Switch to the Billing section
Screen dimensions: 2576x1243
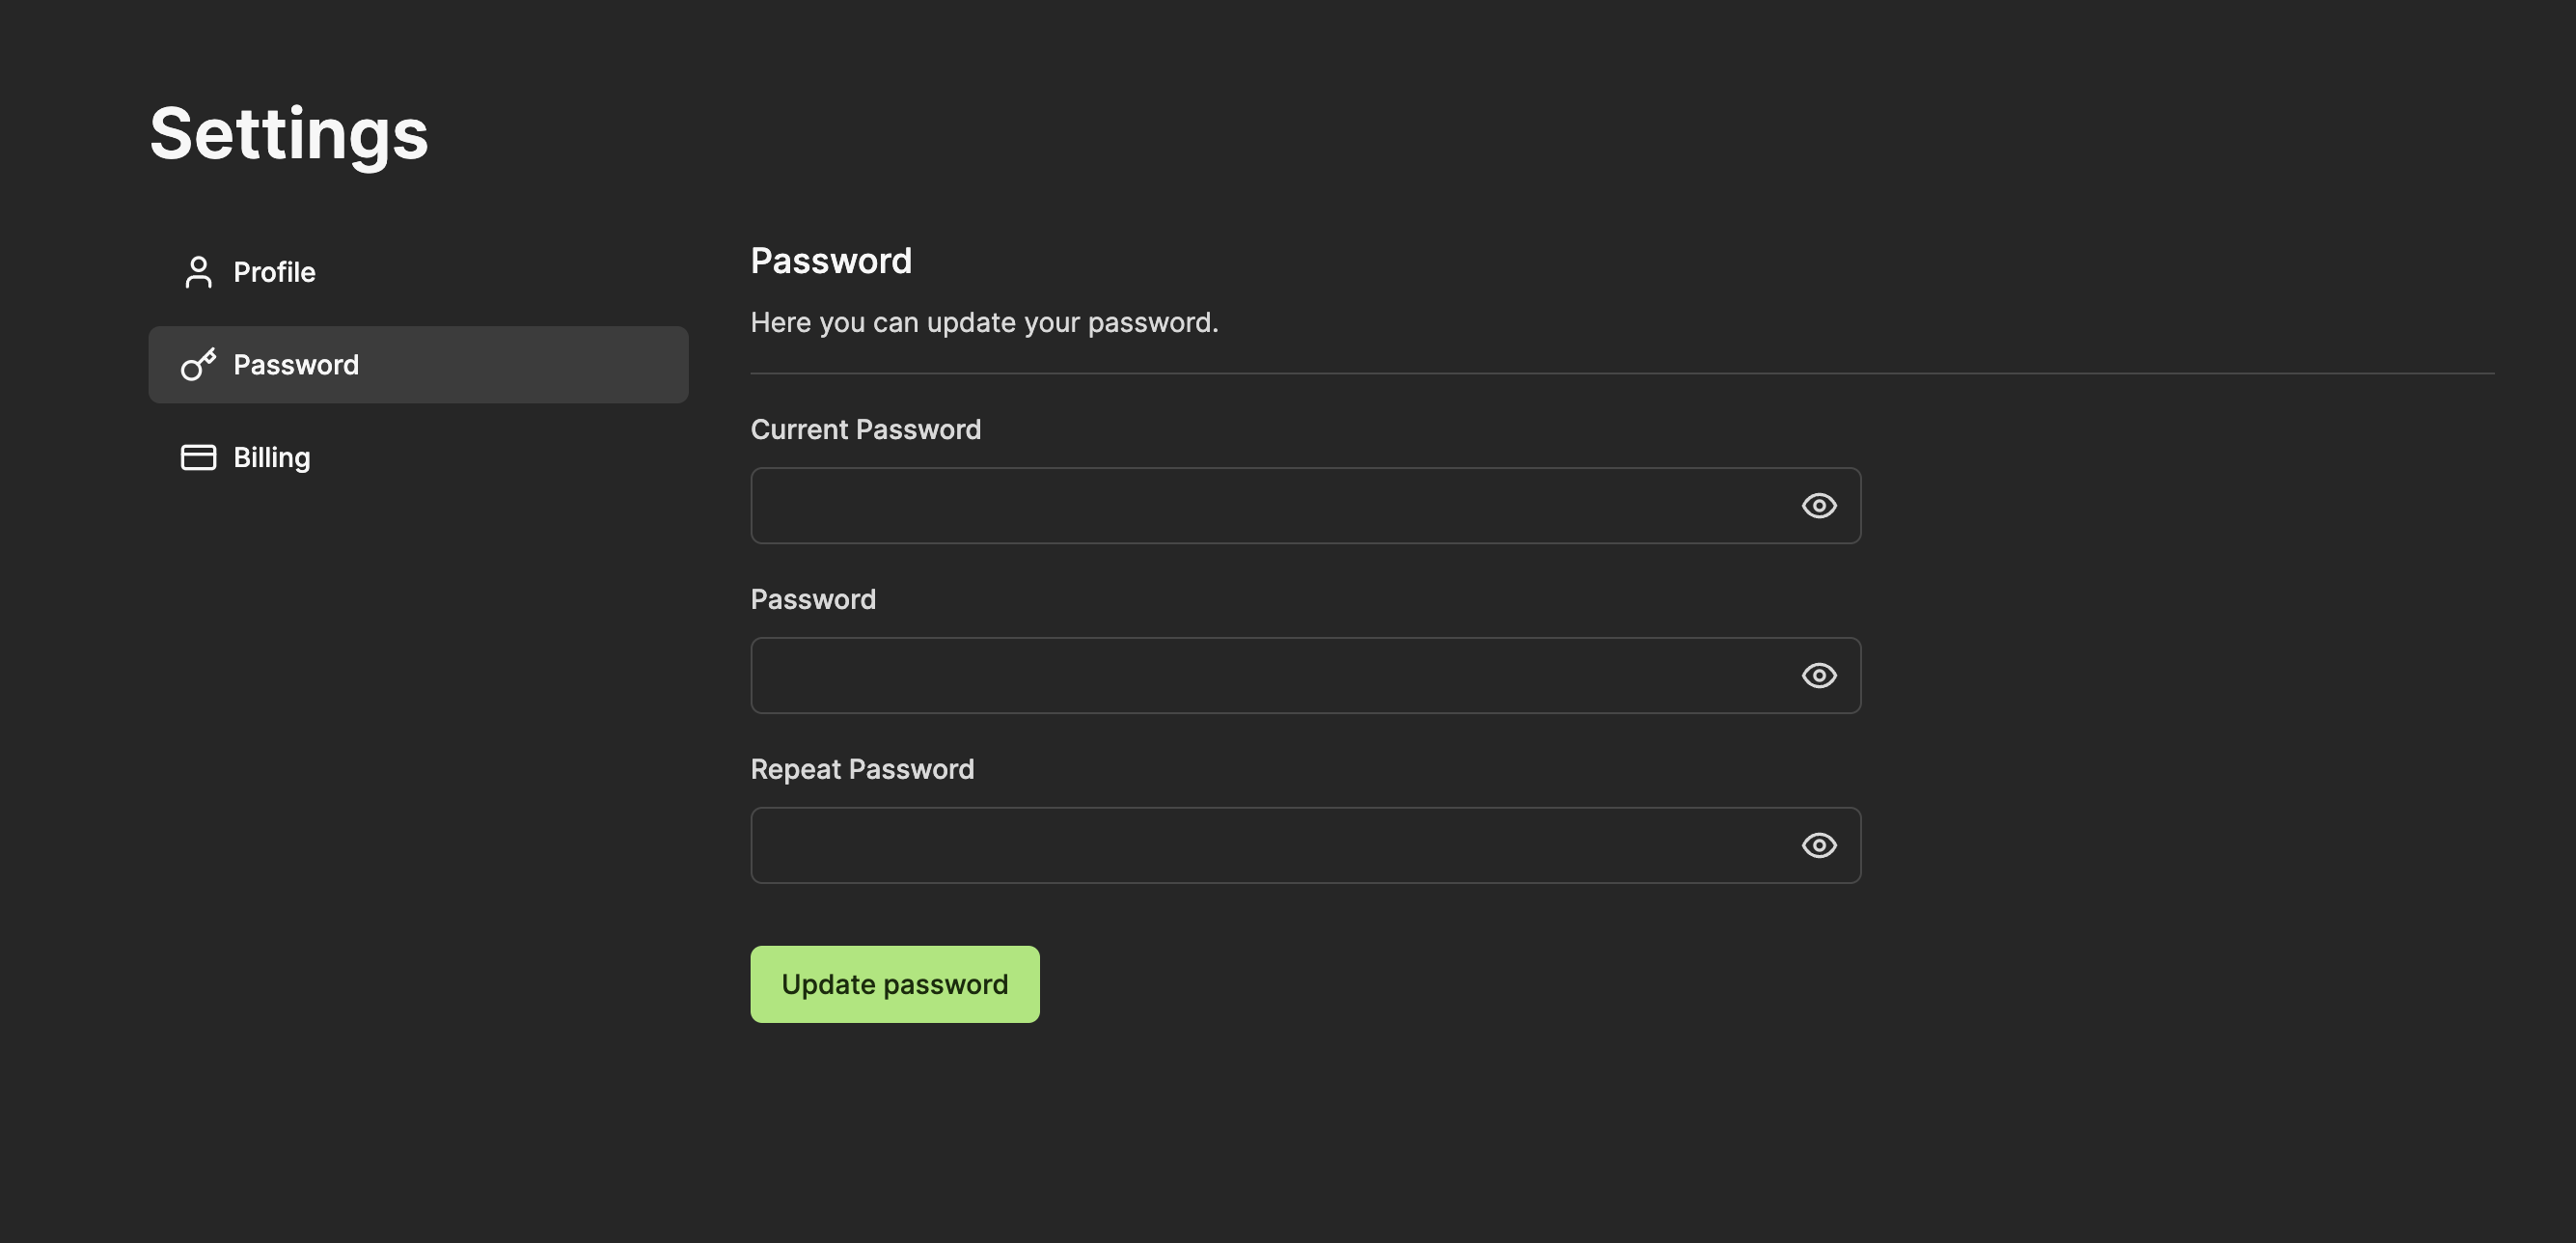tap(272, 457)
